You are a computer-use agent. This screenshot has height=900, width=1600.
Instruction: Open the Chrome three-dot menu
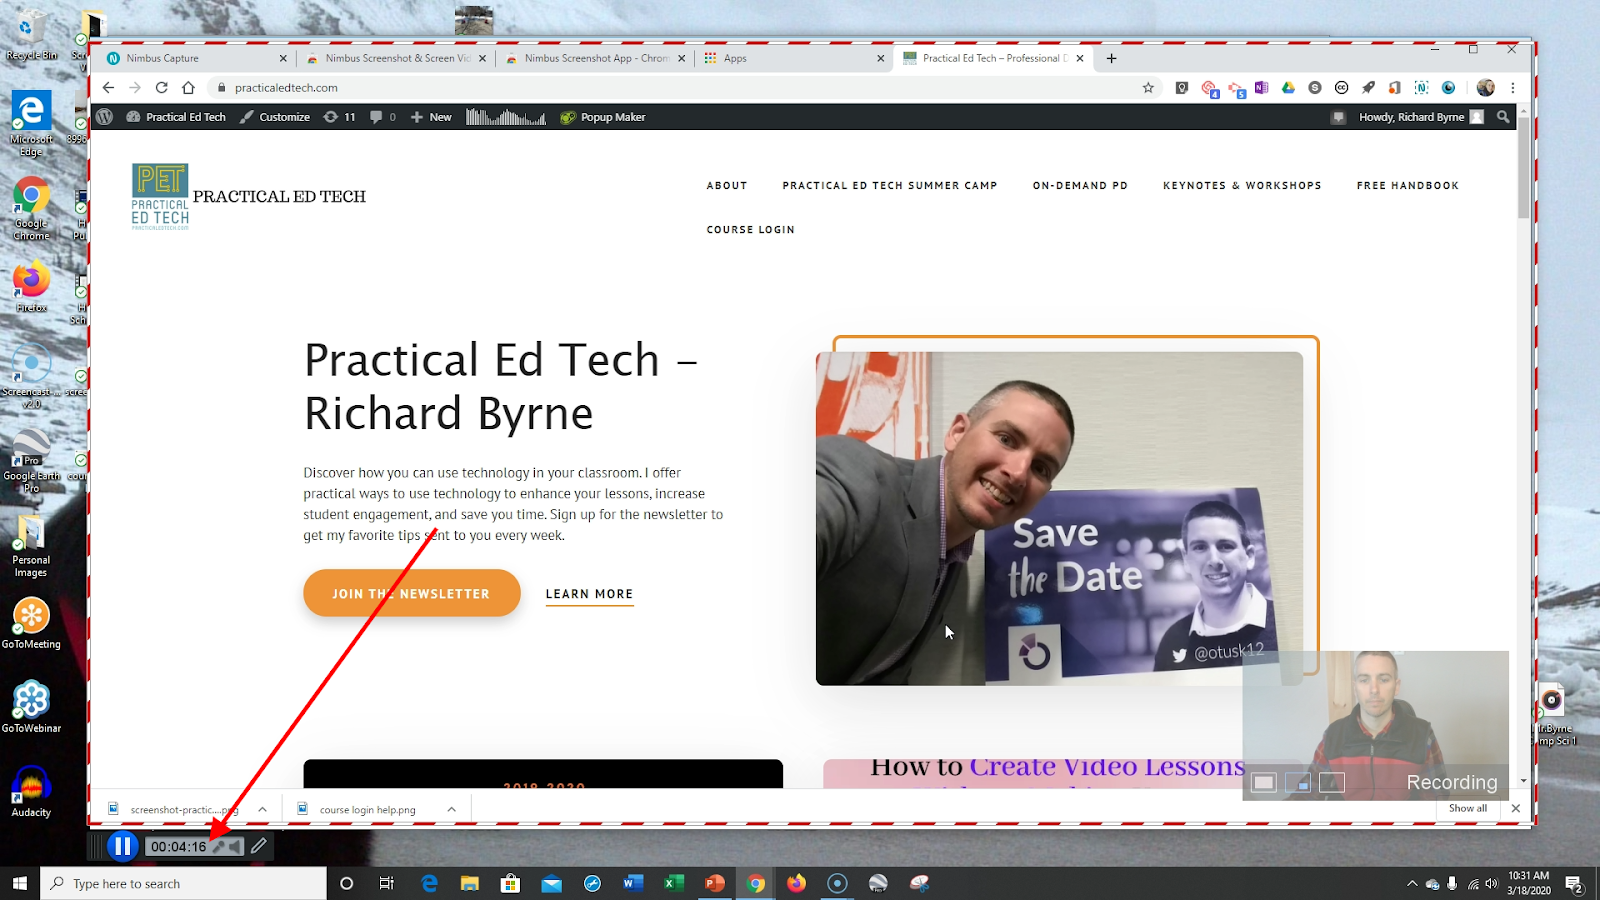pyautogui.click(x=1513, y=88)
